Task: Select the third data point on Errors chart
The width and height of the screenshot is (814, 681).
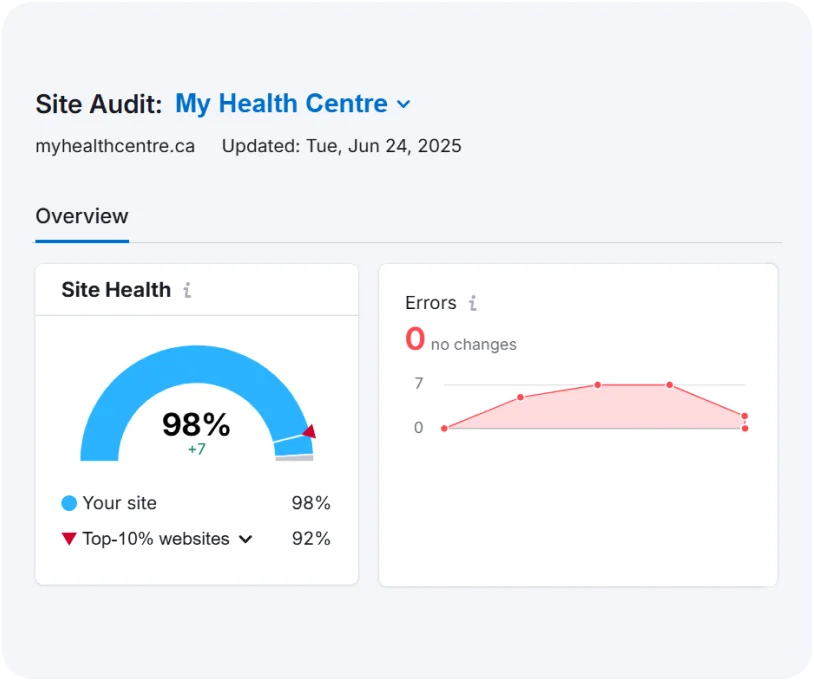Action: click(597, 385)
